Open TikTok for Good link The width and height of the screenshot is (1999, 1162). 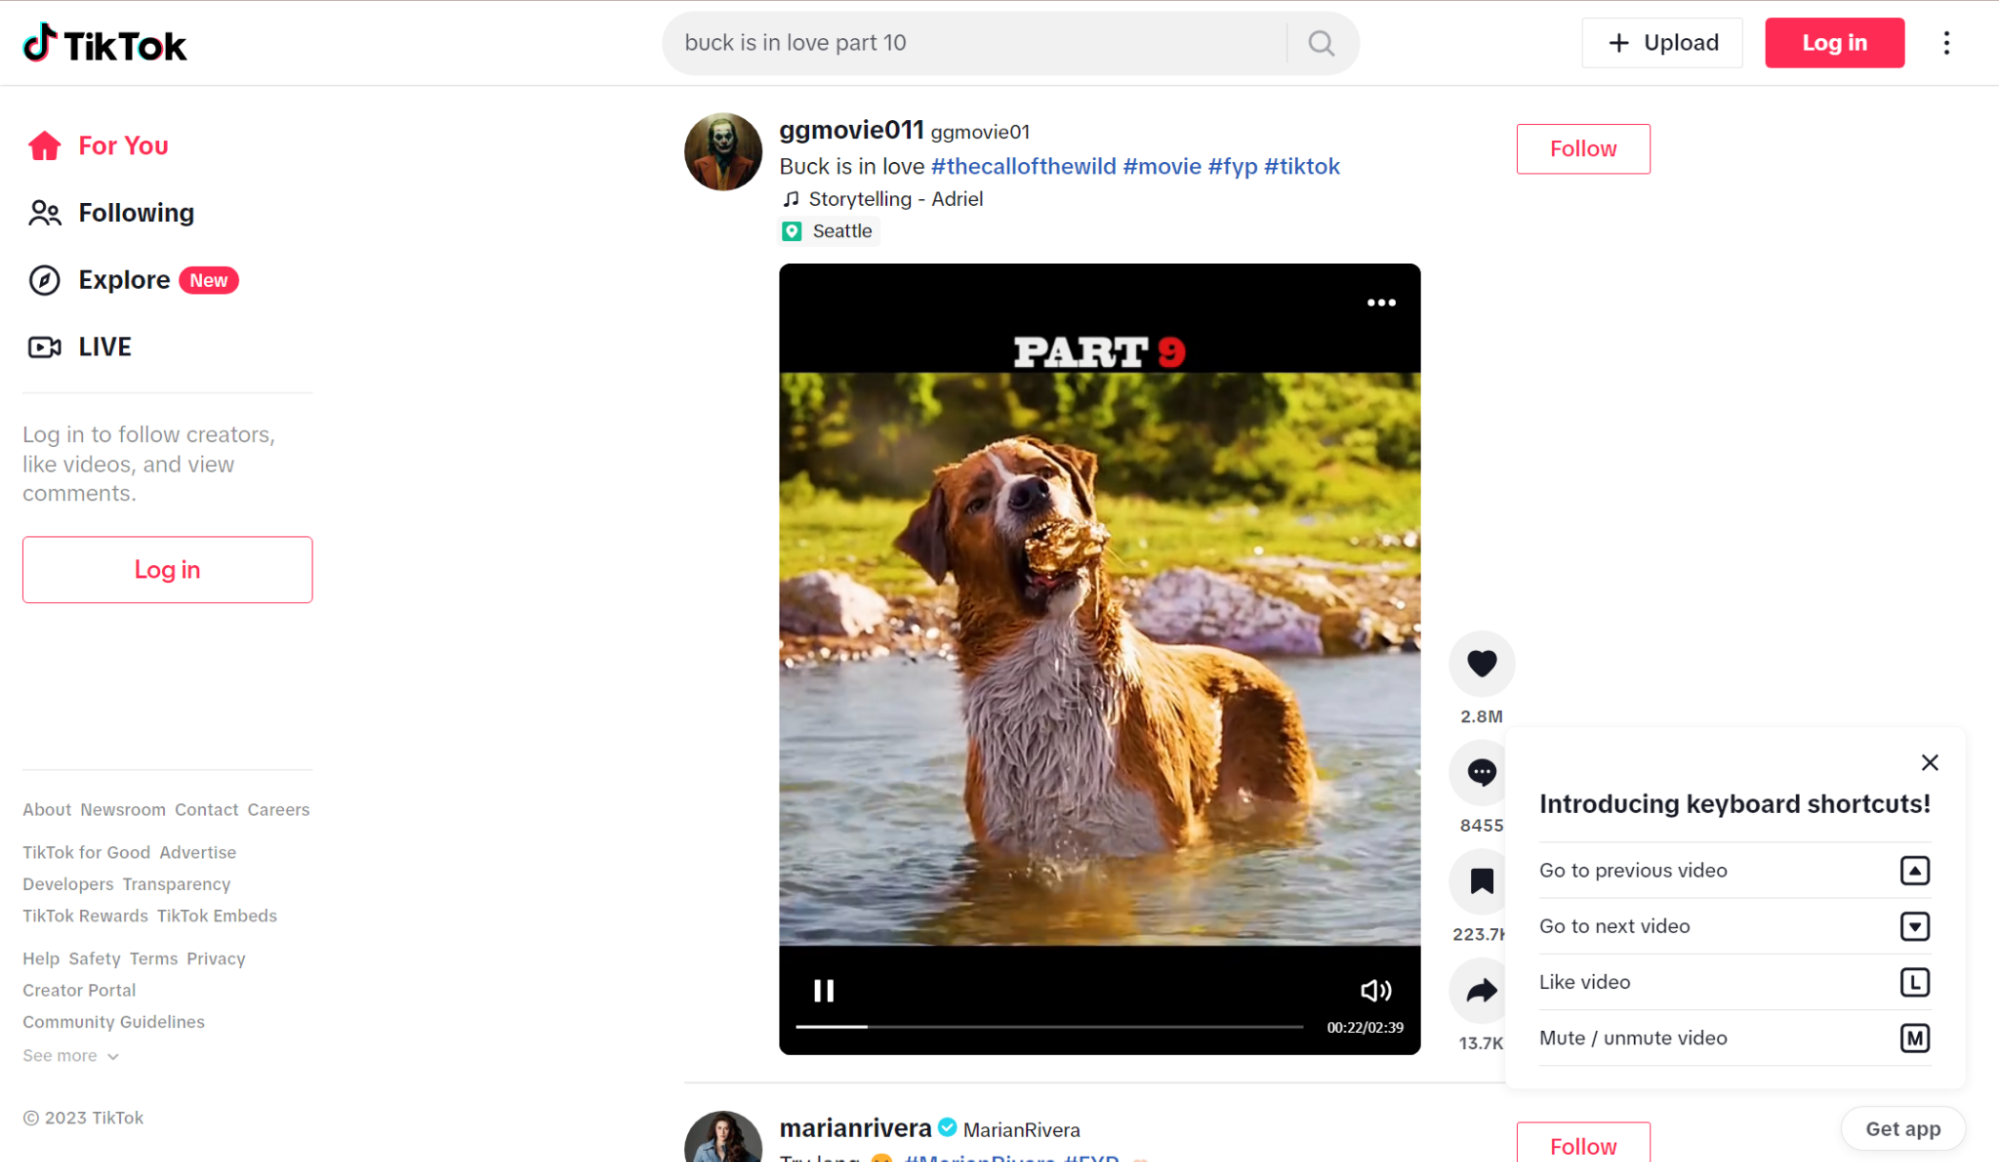coord(86,853)
